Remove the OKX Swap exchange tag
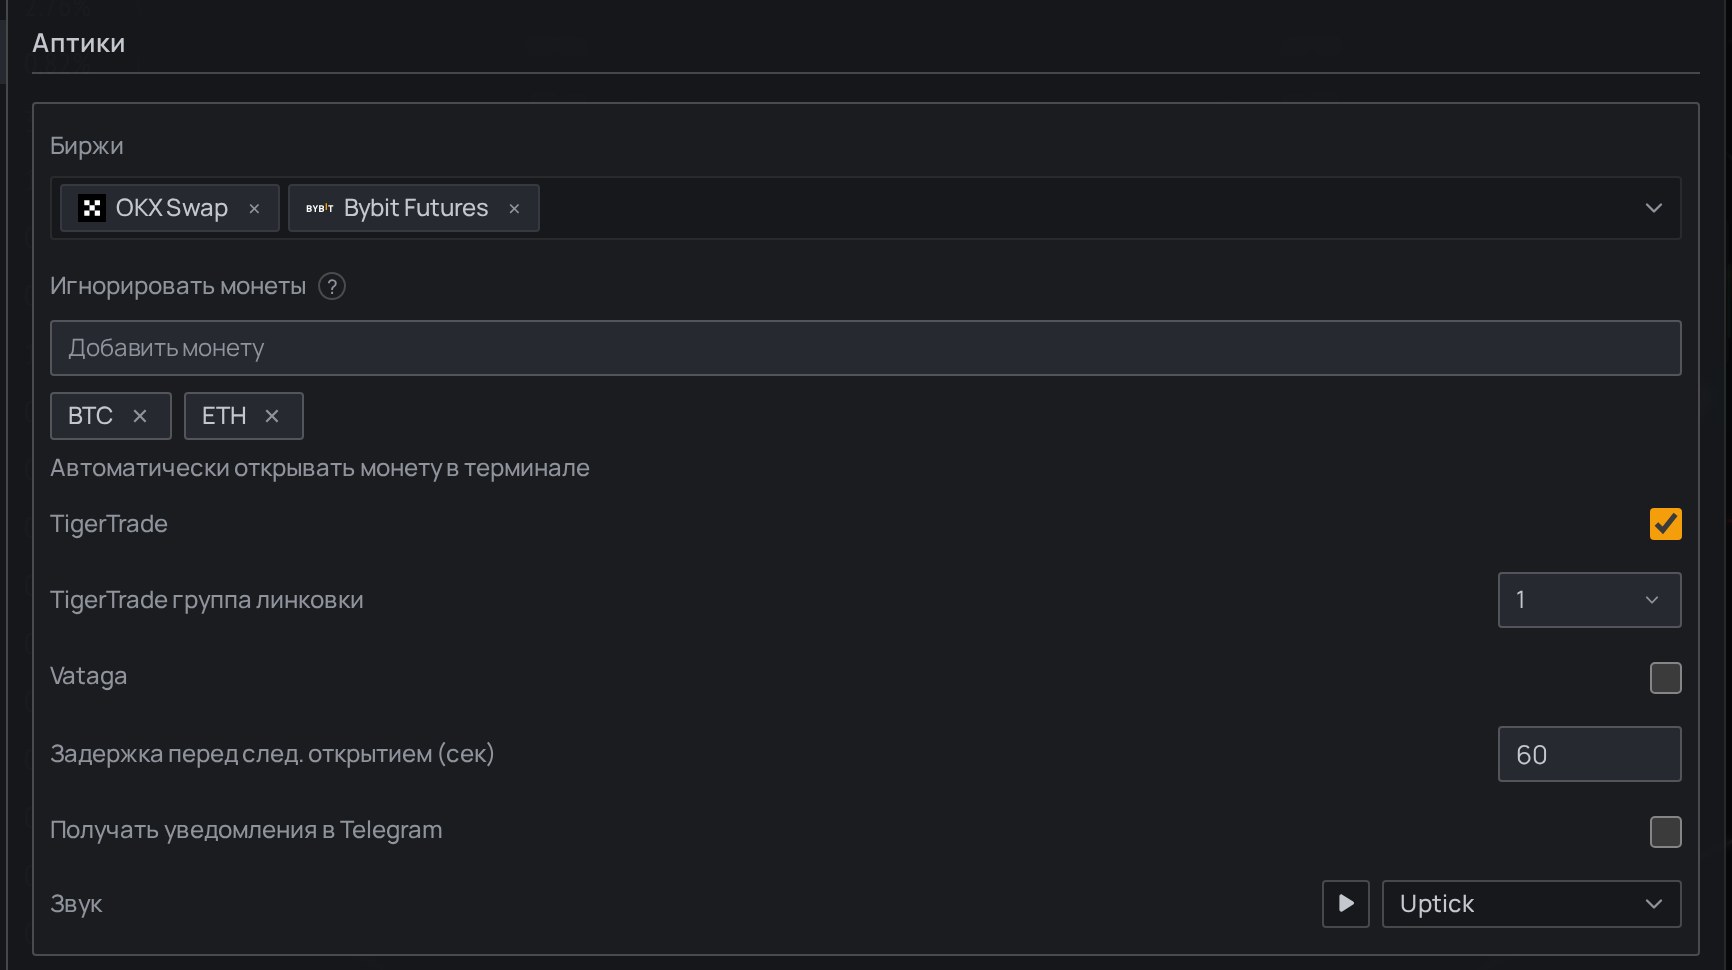Screen dimensions: 1732x970 coord(254,208)
